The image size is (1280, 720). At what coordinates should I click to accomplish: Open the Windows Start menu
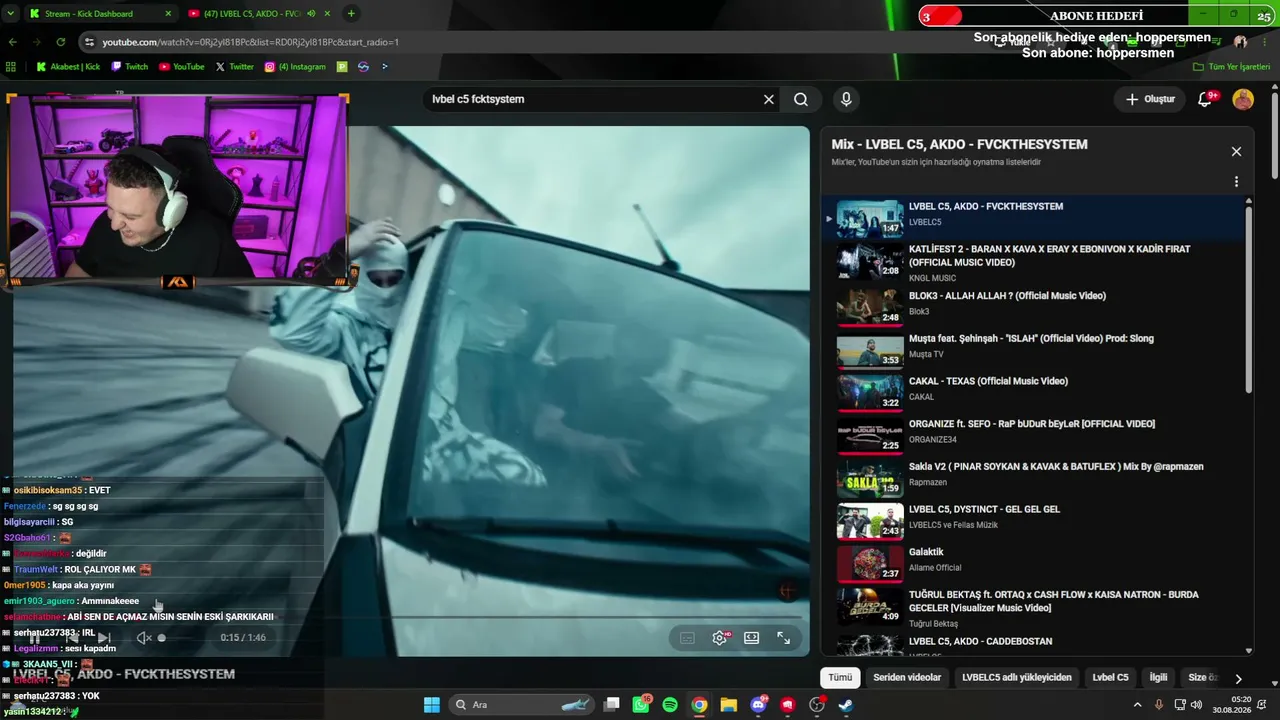coord(431,705)
